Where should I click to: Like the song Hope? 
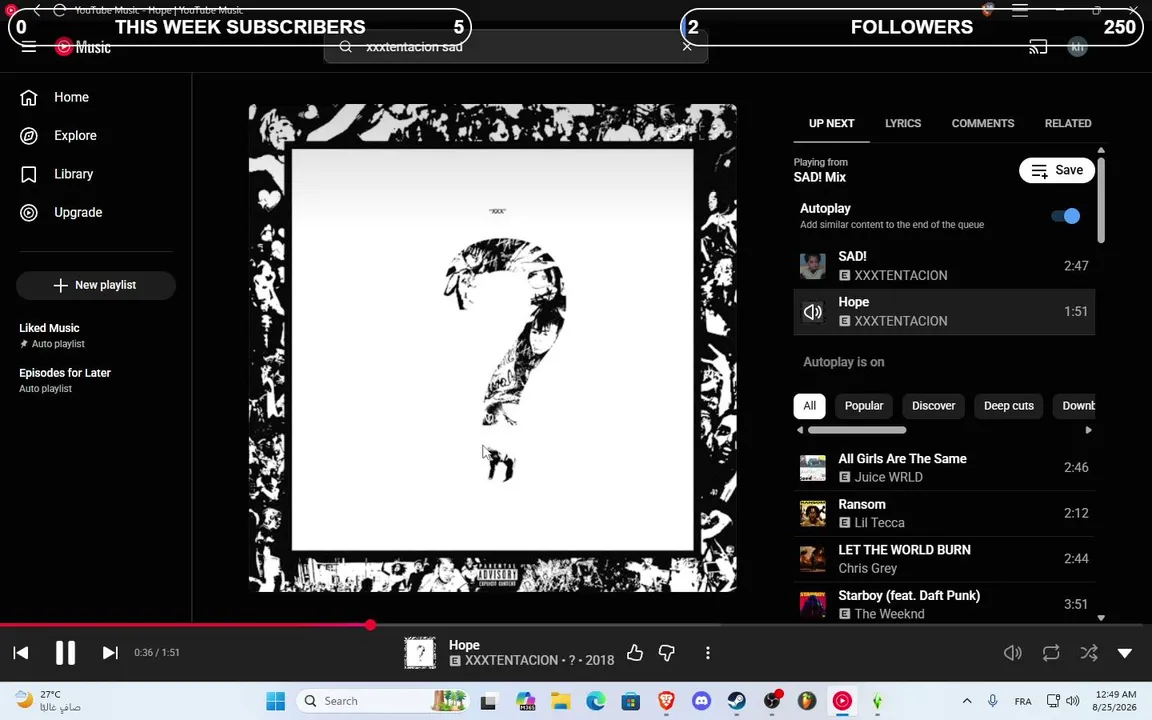[635, 652]
